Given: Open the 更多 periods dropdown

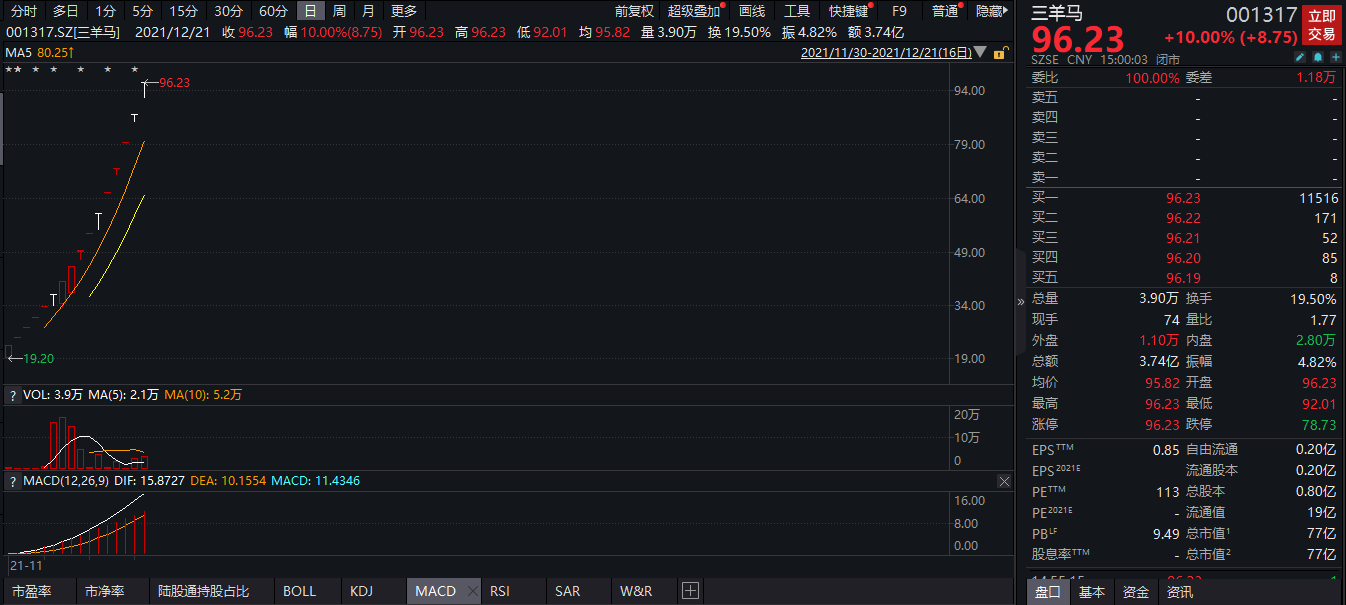Looking at the screenshot, I should click(404, 11).
